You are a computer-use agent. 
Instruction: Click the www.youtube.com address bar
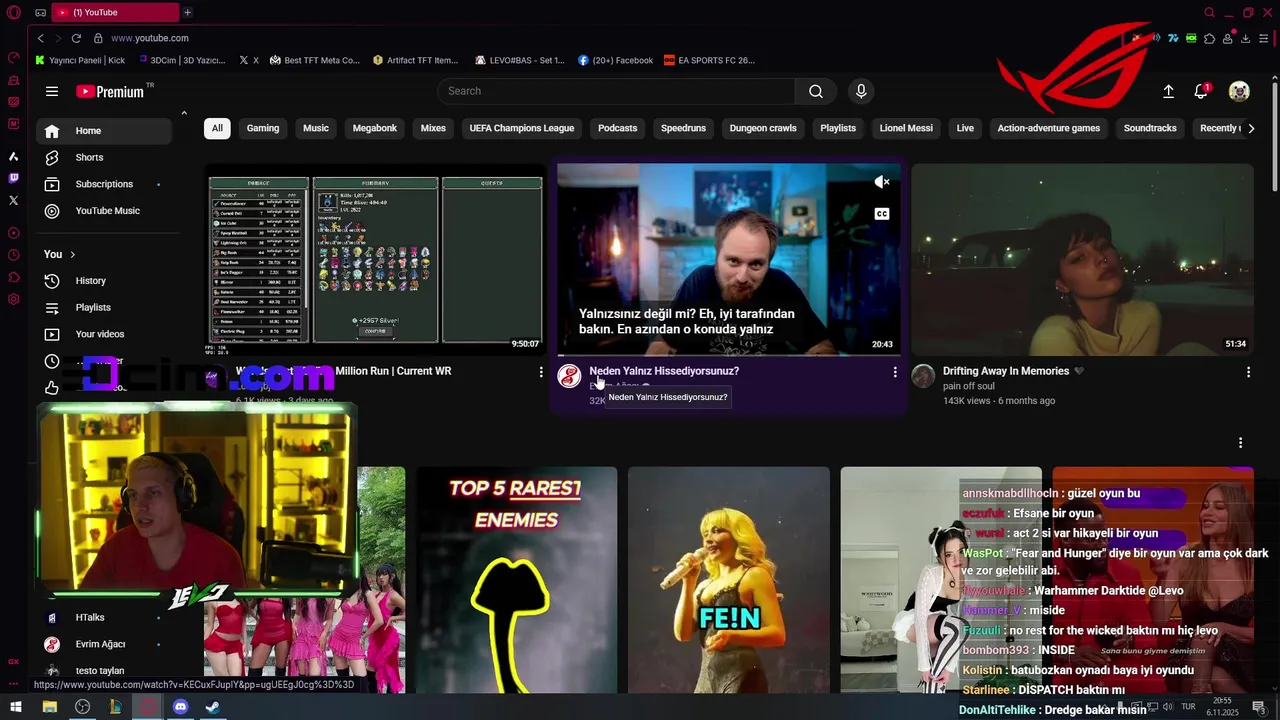click(x=150, y=38)
